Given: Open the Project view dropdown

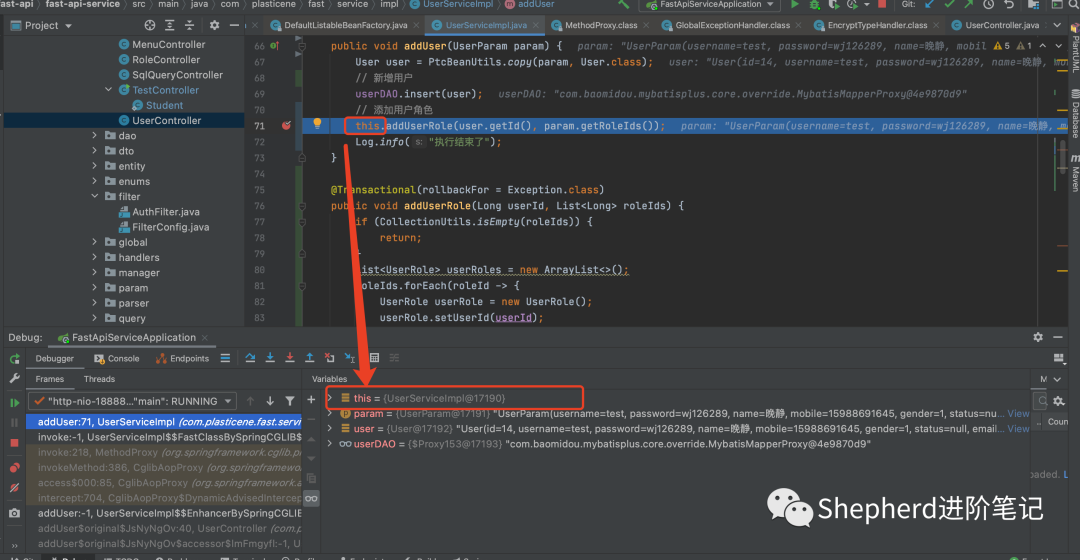Looking at the screenshot, I should click(x=68, y=26).
